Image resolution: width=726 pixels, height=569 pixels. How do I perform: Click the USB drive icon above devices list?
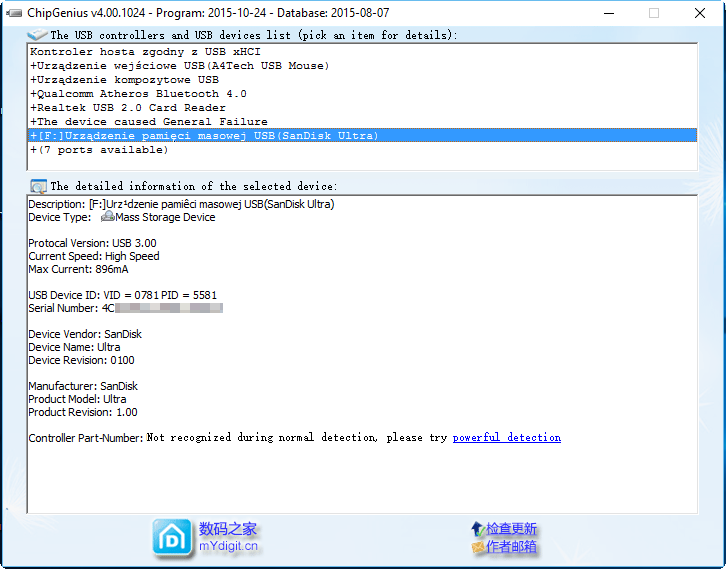coord(37,35)
